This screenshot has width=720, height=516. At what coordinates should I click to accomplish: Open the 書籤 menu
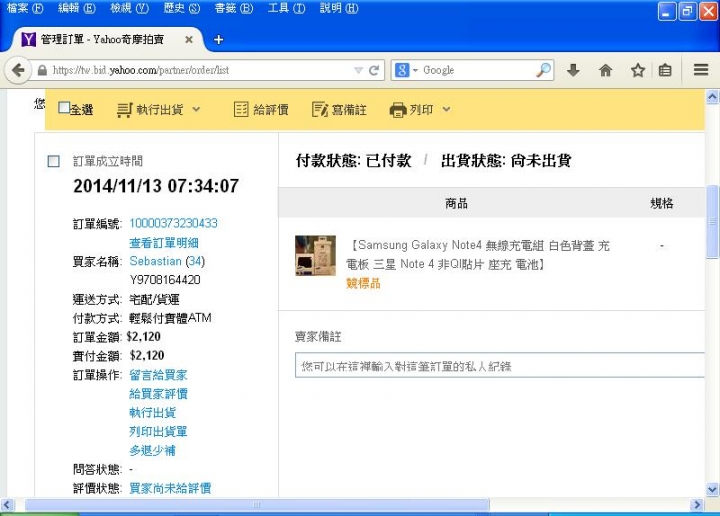(234, 8)
